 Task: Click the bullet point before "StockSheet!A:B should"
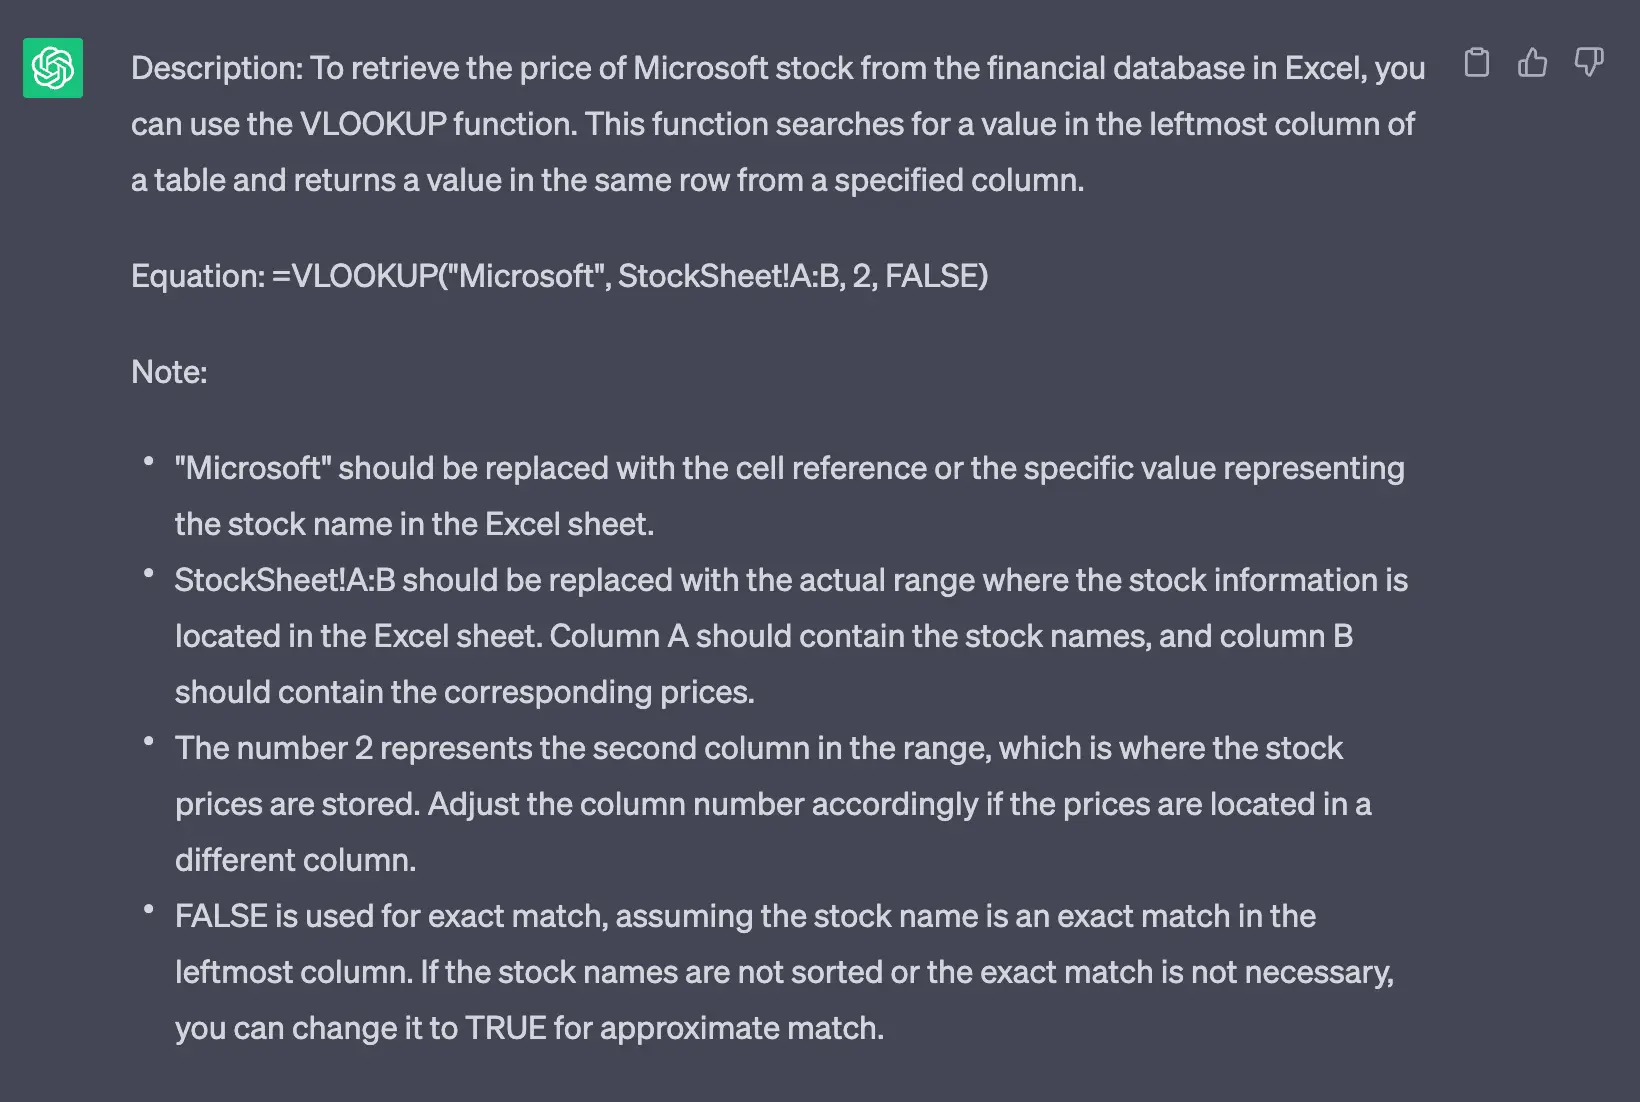click(x=149, y=574)
